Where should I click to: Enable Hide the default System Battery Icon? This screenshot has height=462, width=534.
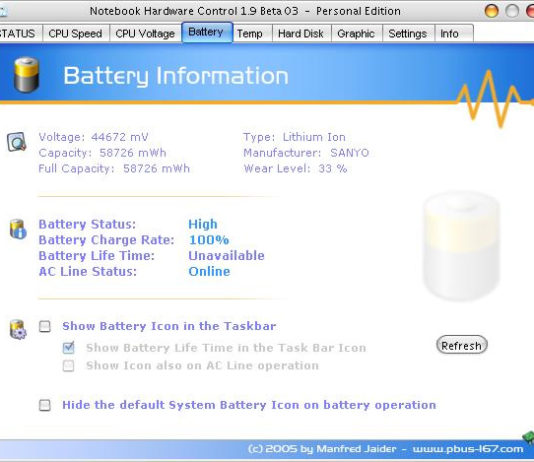click(x=45, y=405)
